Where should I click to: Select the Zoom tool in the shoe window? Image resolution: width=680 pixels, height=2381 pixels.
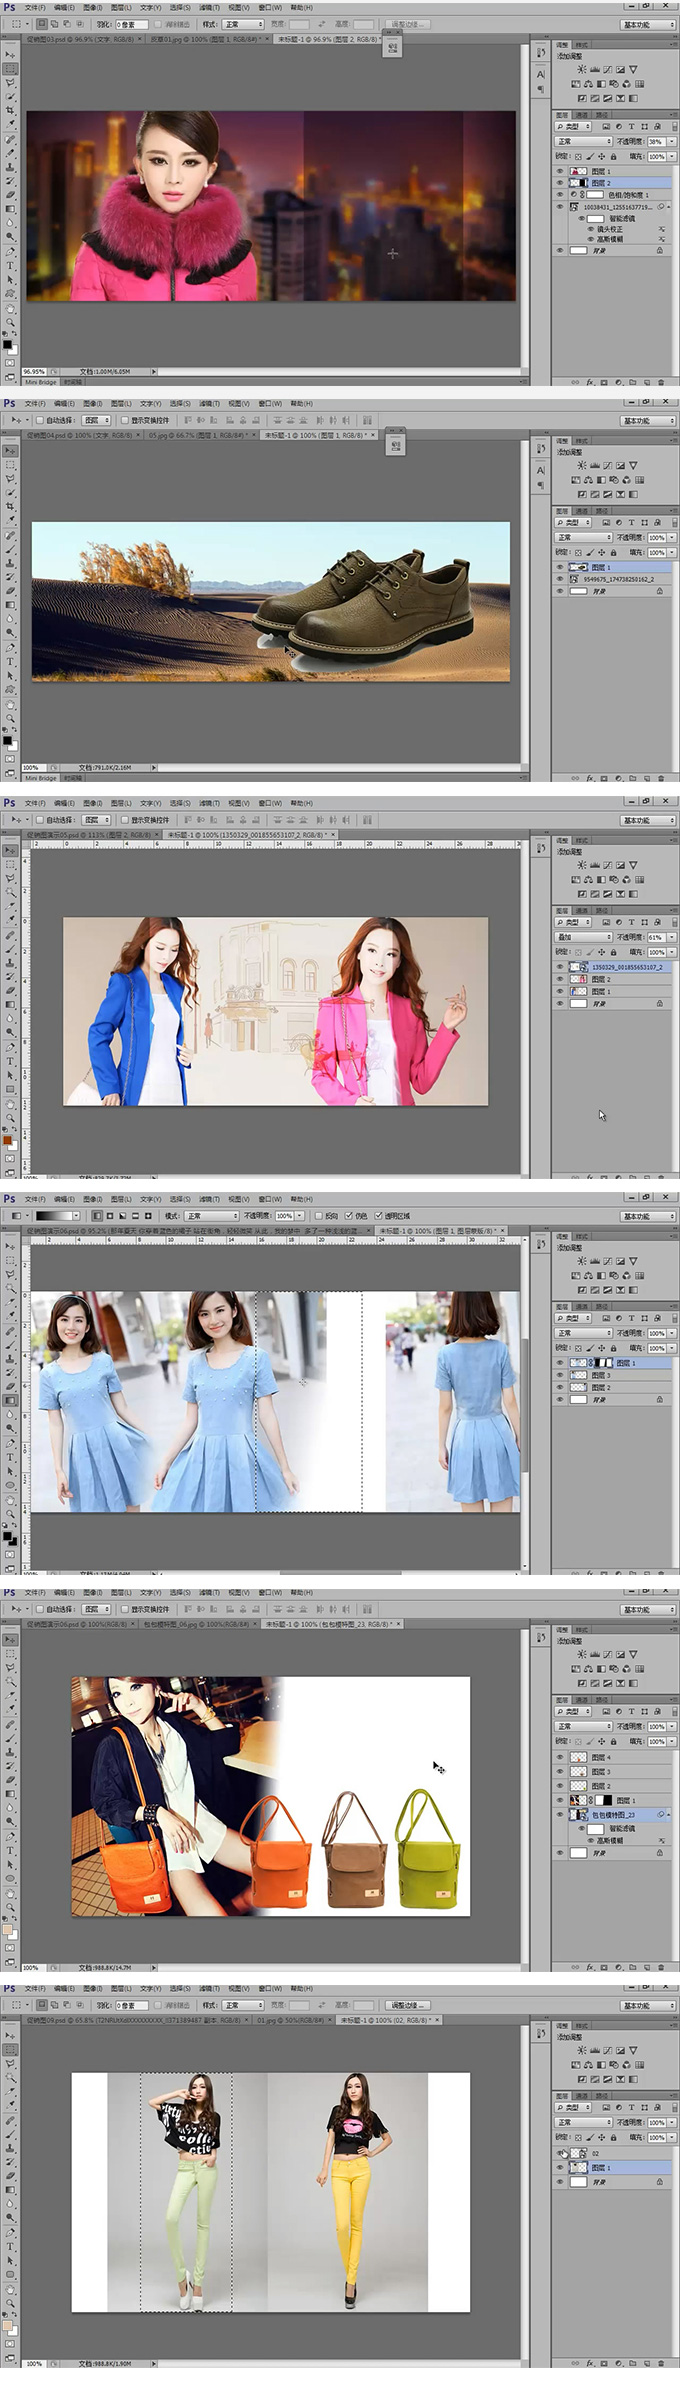11,719
